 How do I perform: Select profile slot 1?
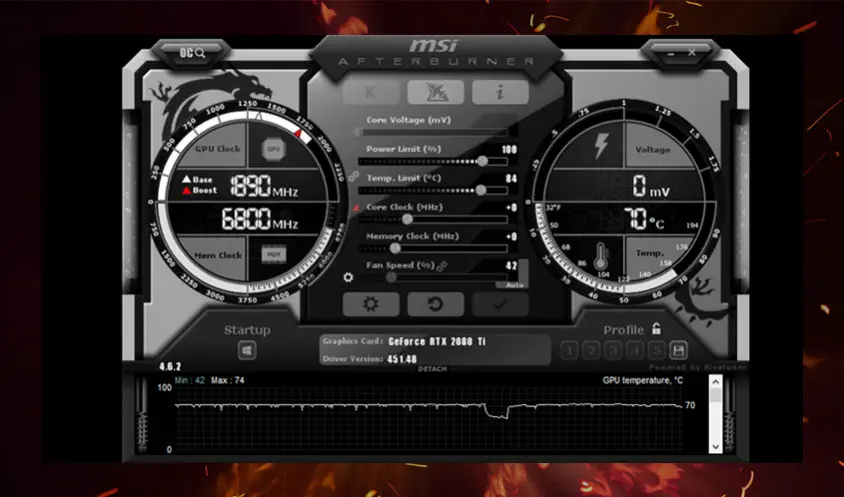point(569,350)
